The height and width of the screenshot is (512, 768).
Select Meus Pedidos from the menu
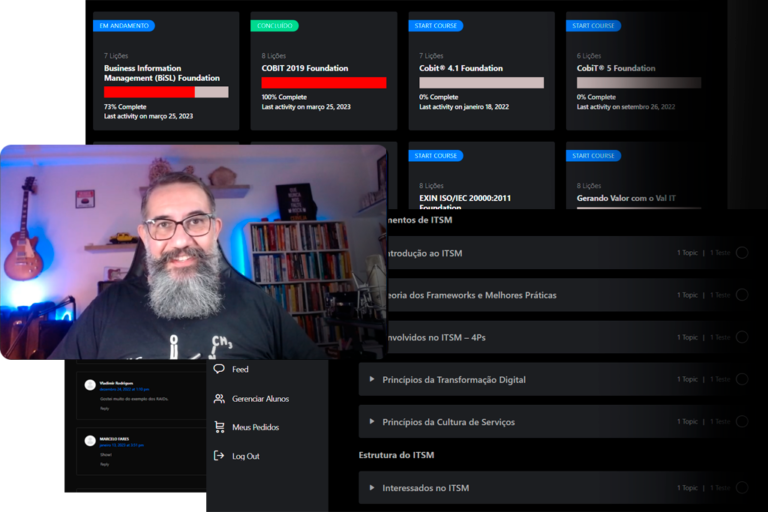click(x=255, y=427)
